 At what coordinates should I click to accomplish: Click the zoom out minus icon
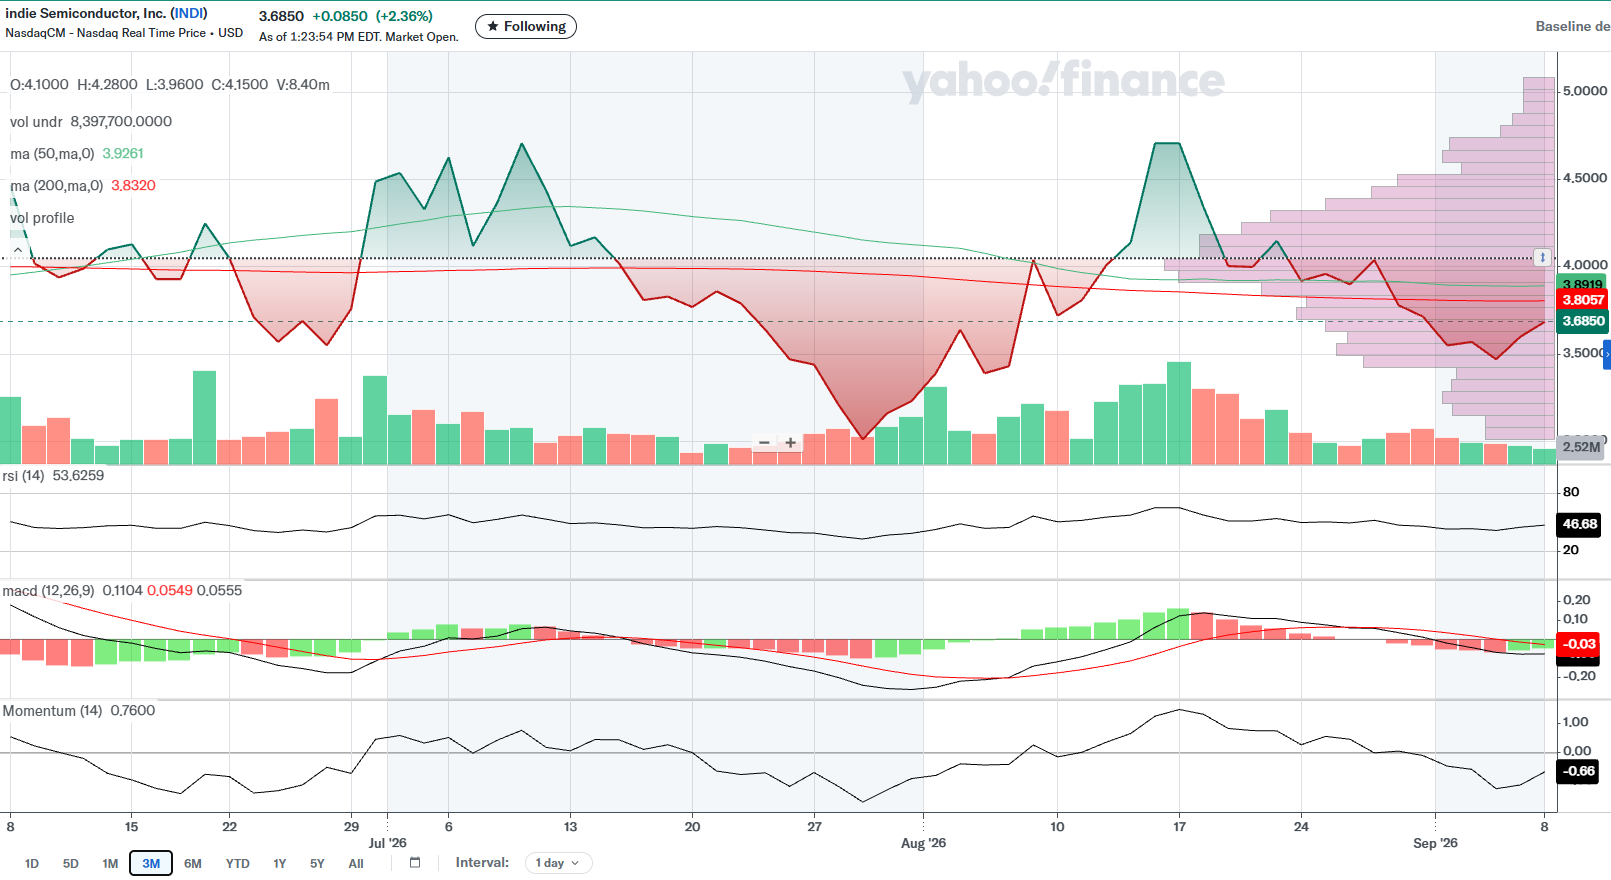764,442
